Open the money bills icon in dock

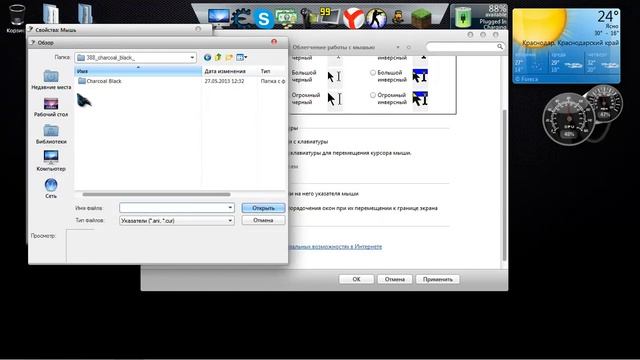pyautogui.click(x=286, y=18)
